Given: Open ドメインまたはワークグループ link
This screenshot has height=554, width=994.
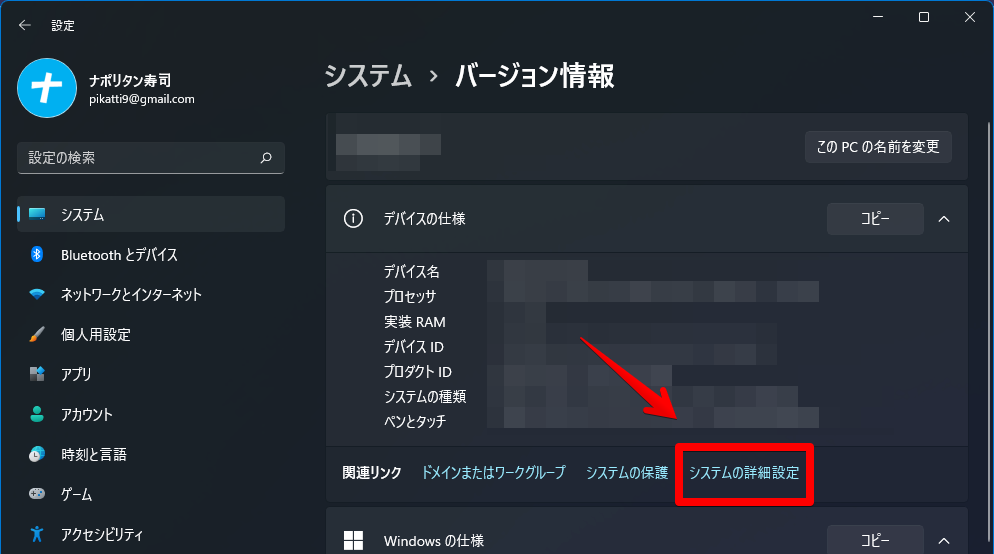Looking at the screenshot, I should point(493,472).
